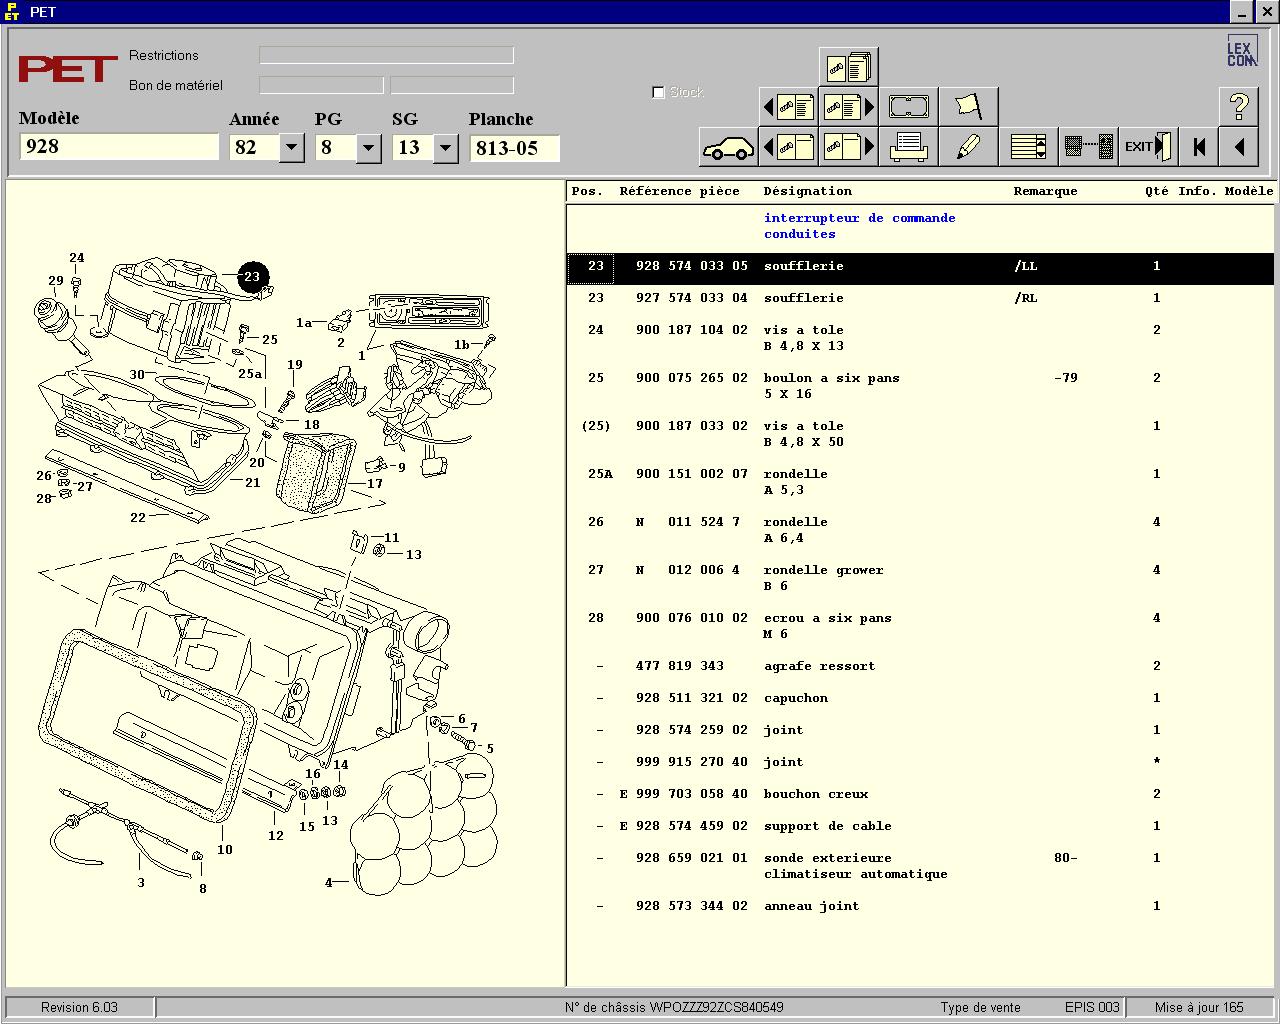This screenshot has width=1280, height=1024.
Task: Open help question mark button
Action: (x=1239, y=107)
